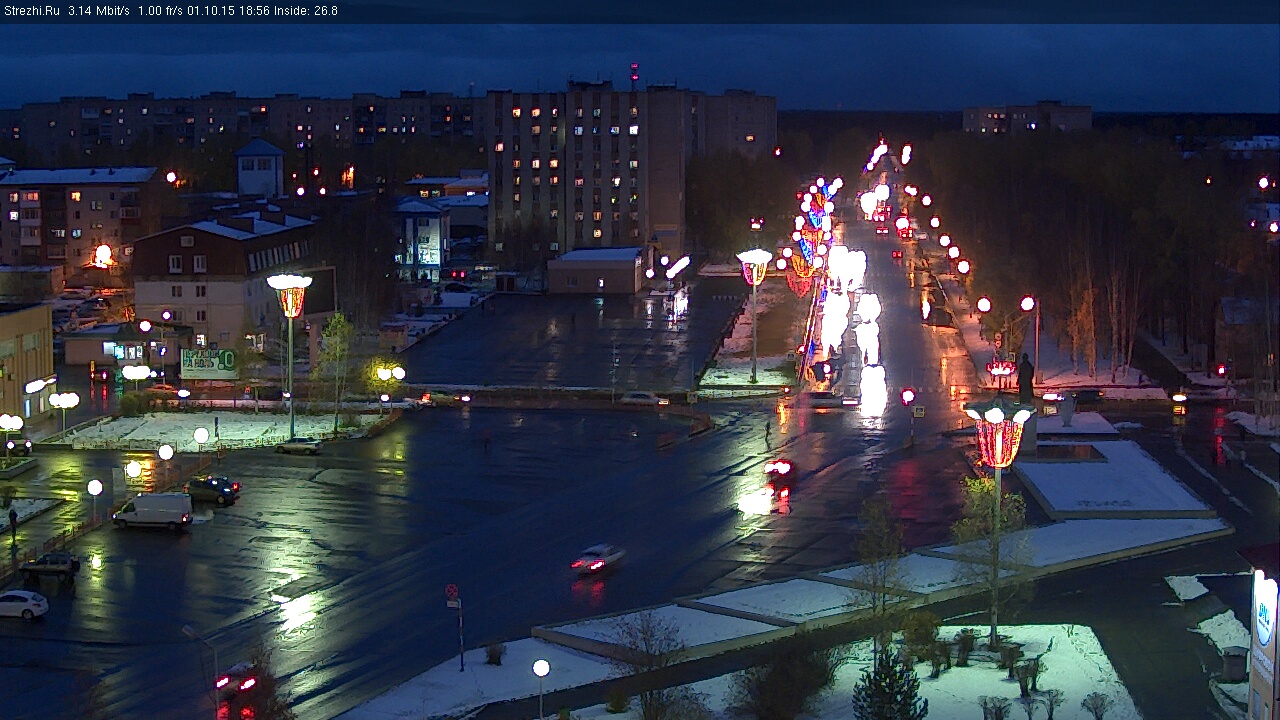Image resolution: width=1280 pixels, height=720 pixels.
Task: Click the Strezhi.Ru label in overlay
Action: click(x=32, y=11)
